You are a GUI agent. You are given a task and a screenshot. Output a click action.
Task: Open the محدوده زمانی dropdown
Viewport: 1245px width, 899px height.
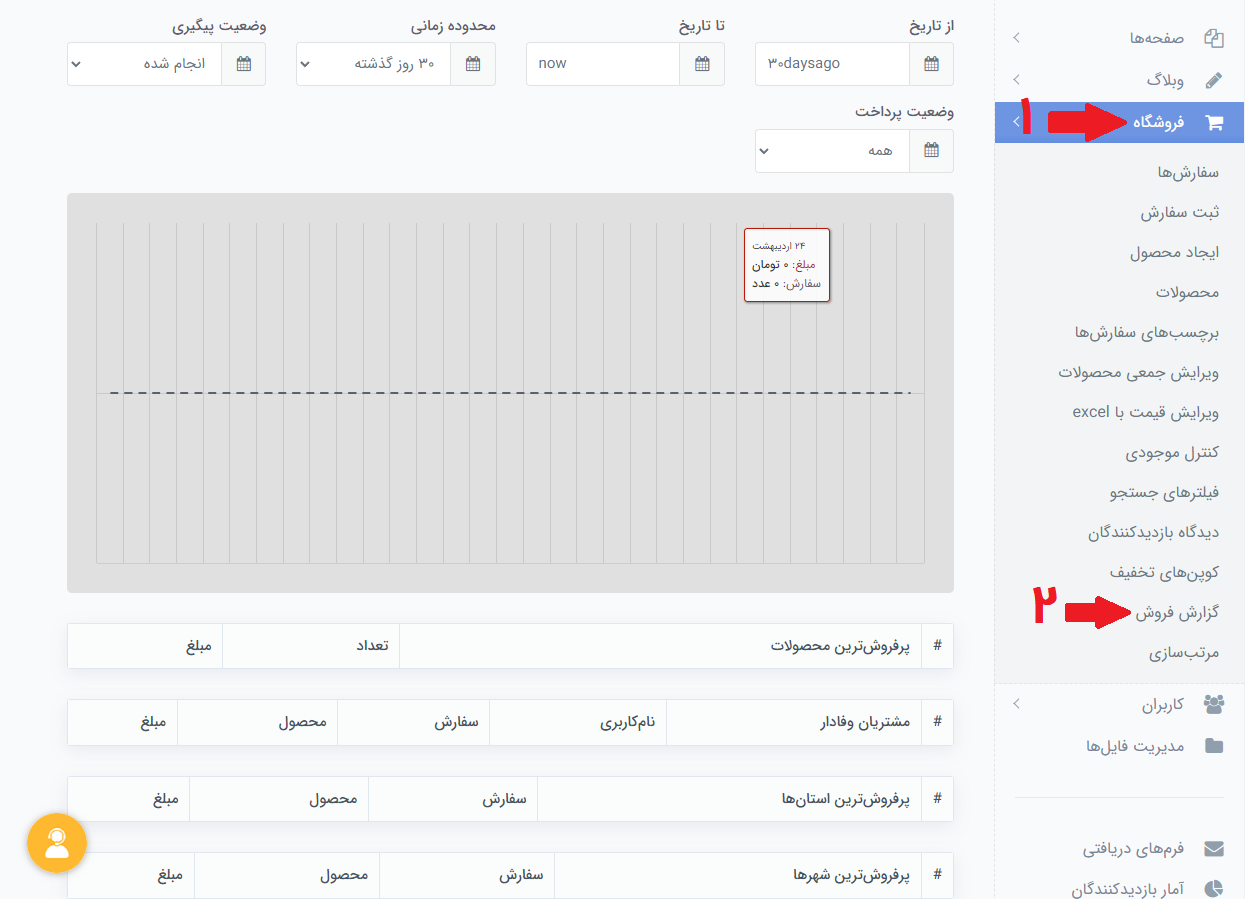tap(373, 64)
